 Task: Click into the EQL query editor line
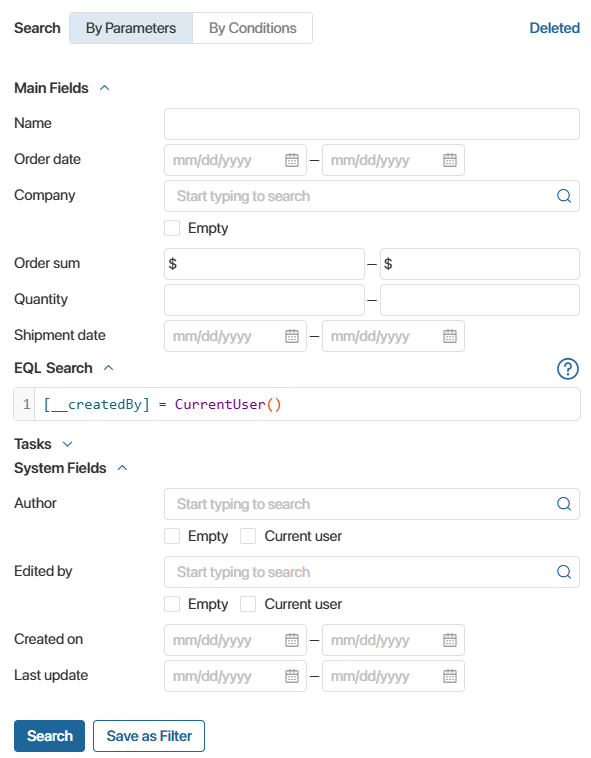click(307, 404)
